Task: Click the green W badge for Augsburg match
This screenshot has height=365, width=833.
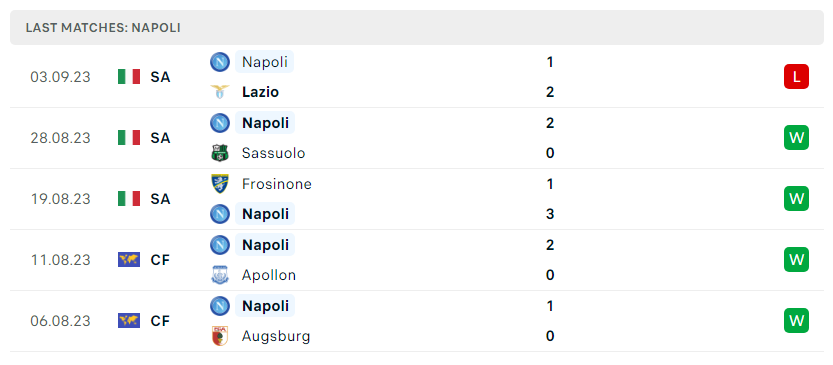Action: tap(796, 321)
